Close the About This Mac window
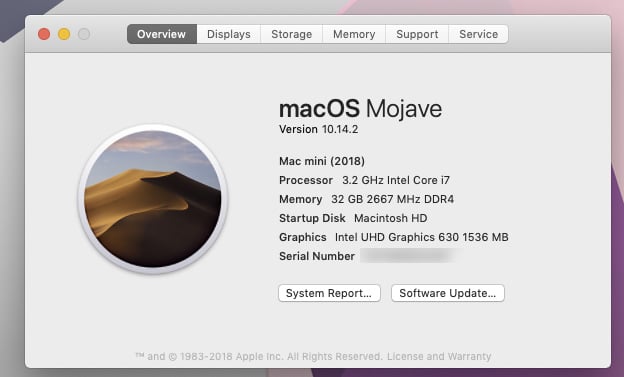 click(44, 34)
